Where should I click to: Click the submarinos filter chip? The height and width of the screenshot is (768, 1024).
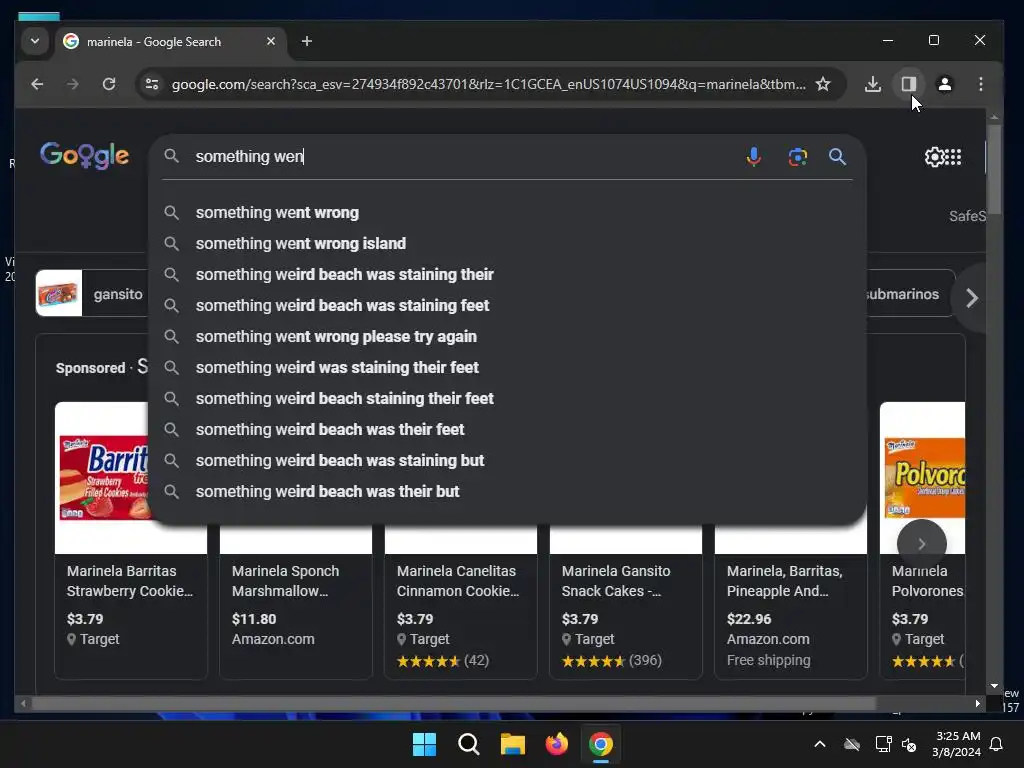910,294
